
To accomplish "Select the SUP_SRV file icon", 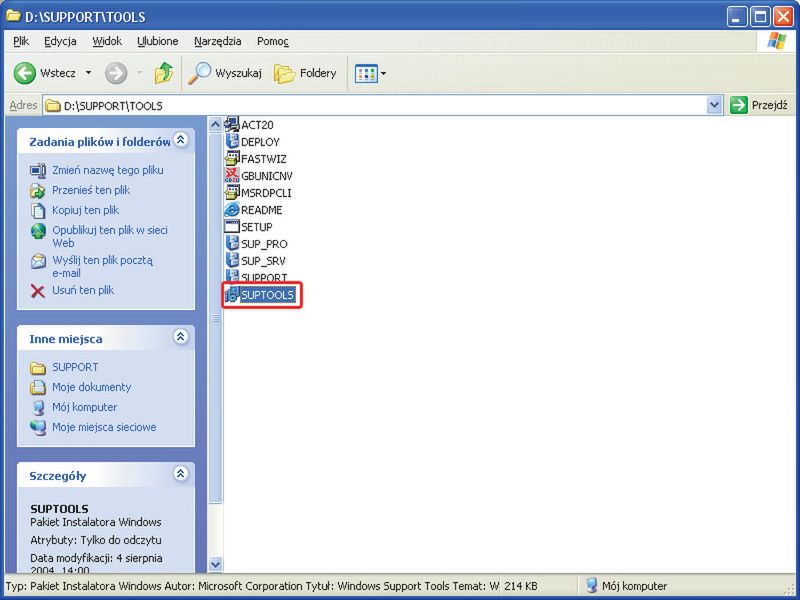I will click(x=232, y=260).
